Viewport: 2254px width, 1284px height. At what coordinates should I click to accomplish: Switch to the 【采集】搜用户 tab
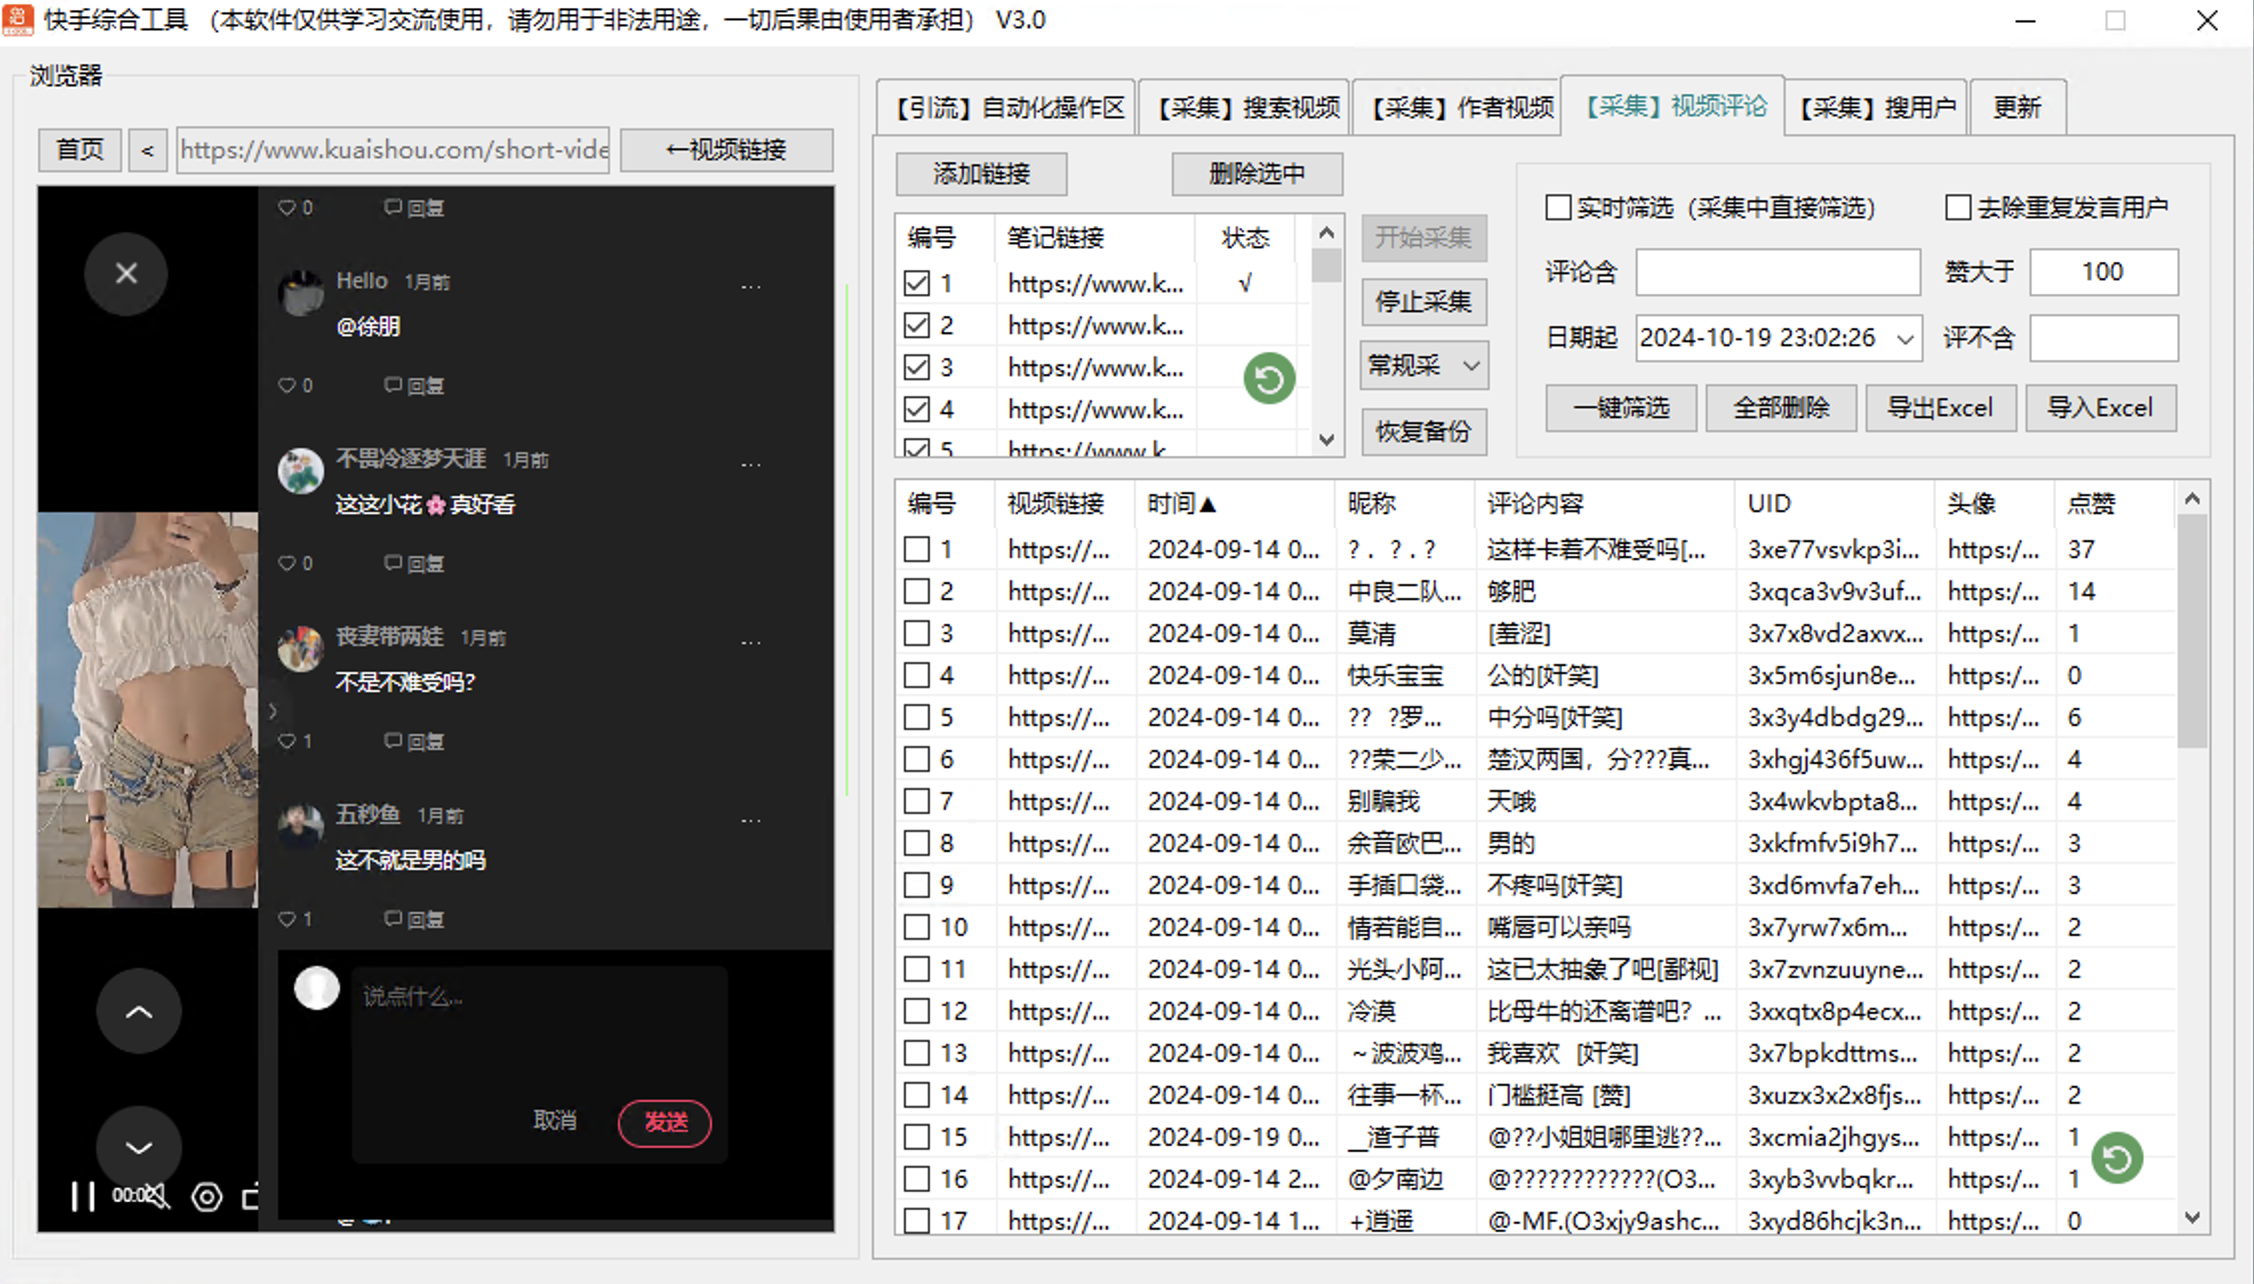coord(1876,107)
